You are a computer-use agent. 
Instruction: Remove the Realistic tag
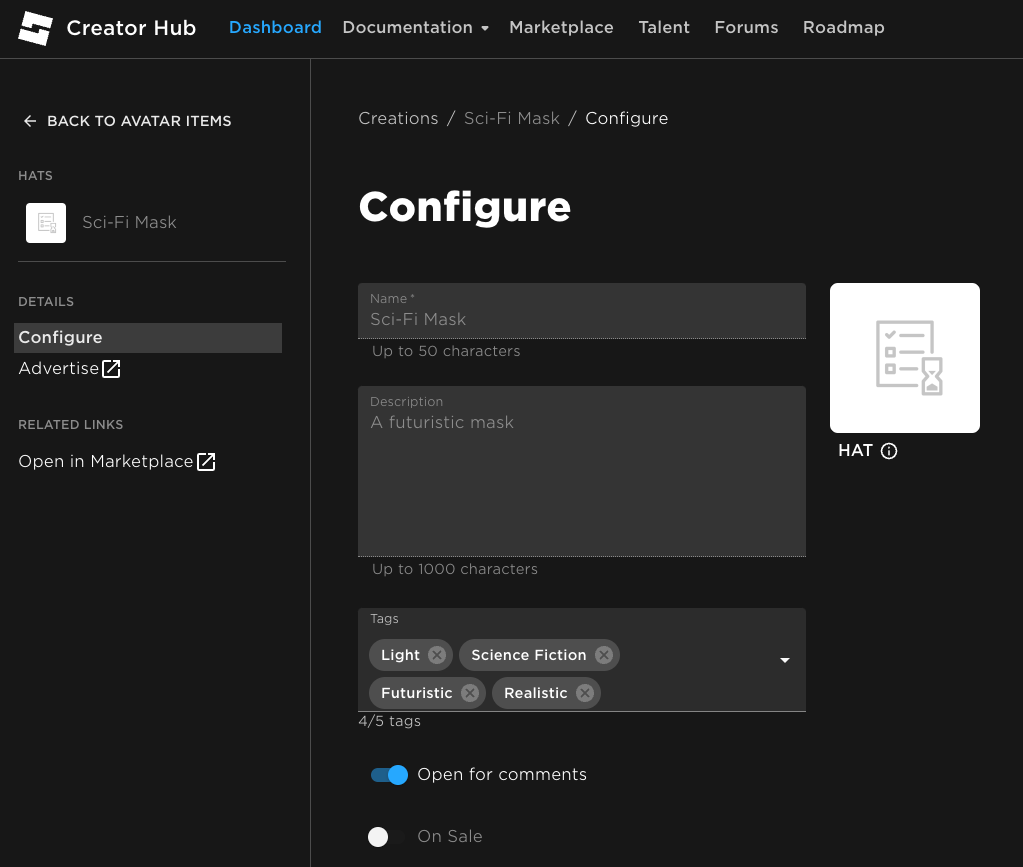(584, 693)
